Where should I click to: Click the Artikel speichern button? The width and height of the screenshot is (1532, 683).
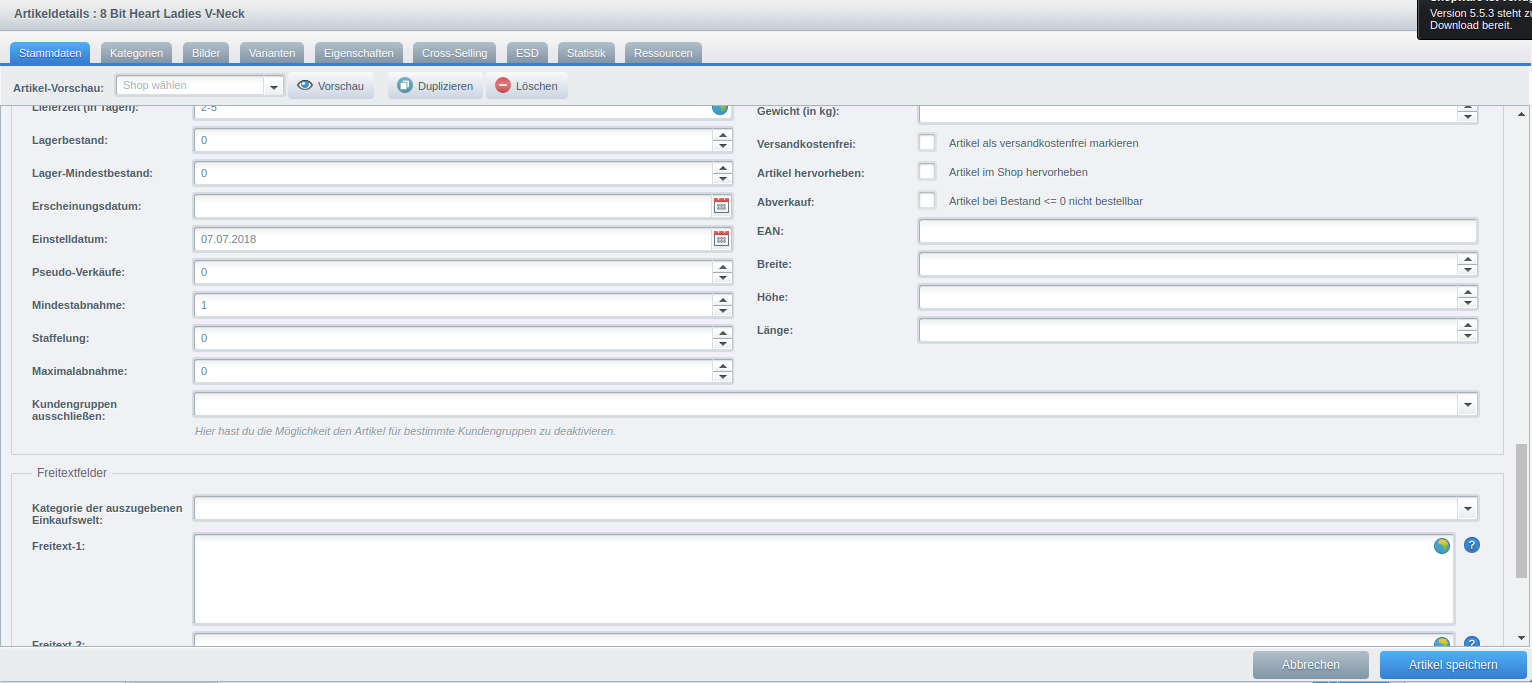1452,665
